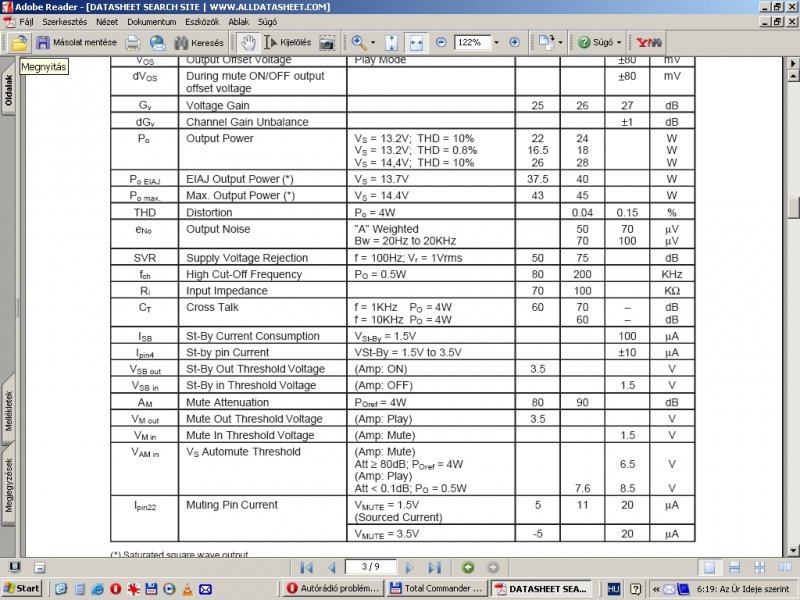Click the email globe icon
Screen dimensions: 800x600
pyautogui.click(x=158, y=43)
